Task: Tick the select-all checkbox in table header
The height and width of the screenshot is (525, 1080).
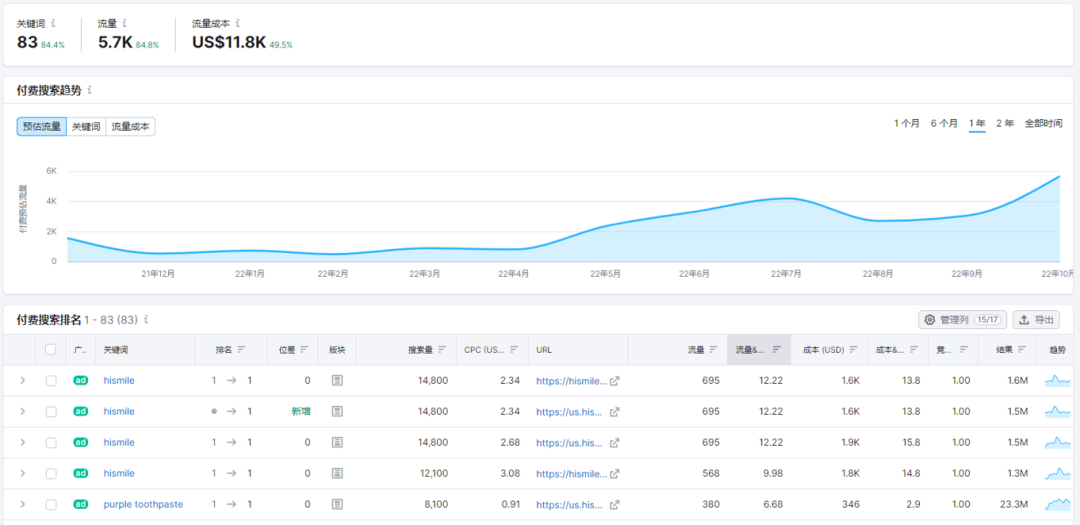Action: coord(50,349)
